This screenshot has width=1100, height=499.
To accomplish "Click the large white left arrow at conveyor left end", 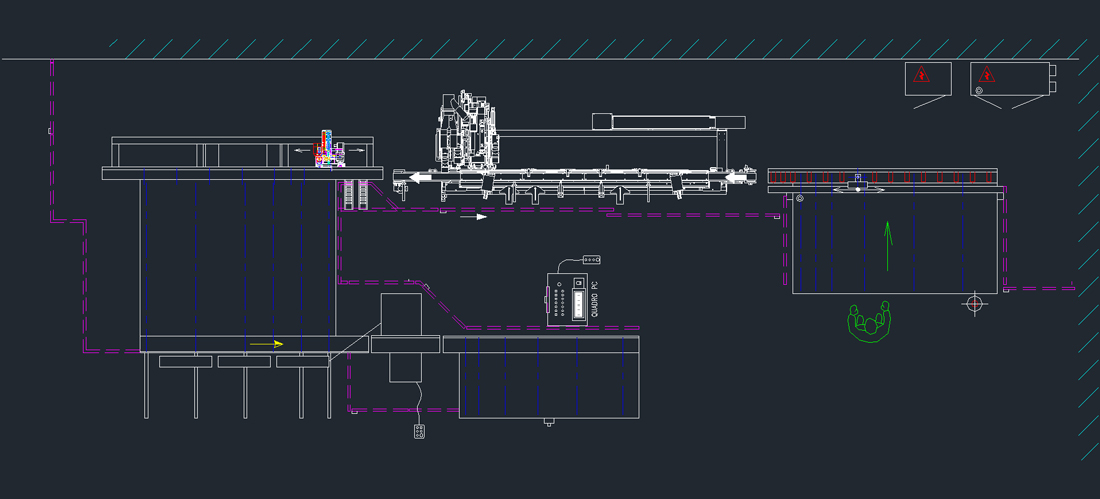I will pyautogui.click(x=419, y=178).
